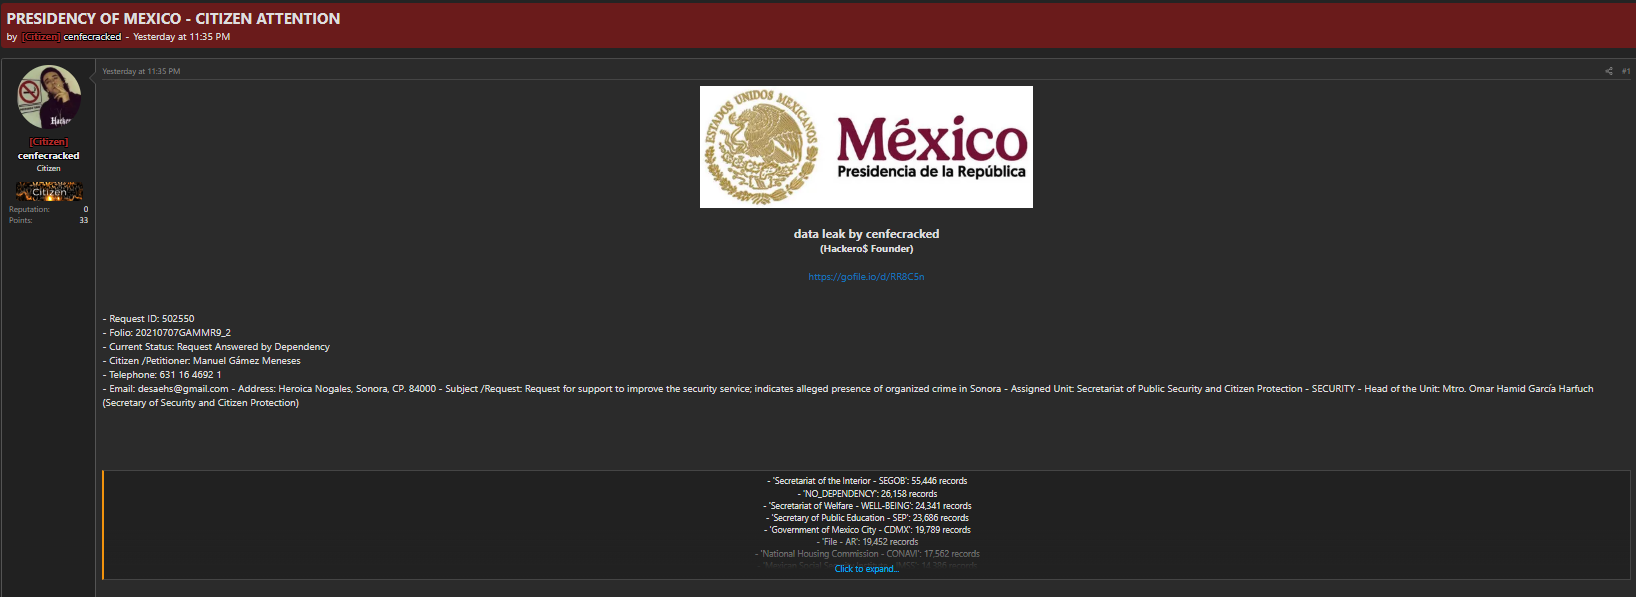Open cenfecracked username in sidebar
Viewport: 1636px width, 597px height.
point(48,155)
